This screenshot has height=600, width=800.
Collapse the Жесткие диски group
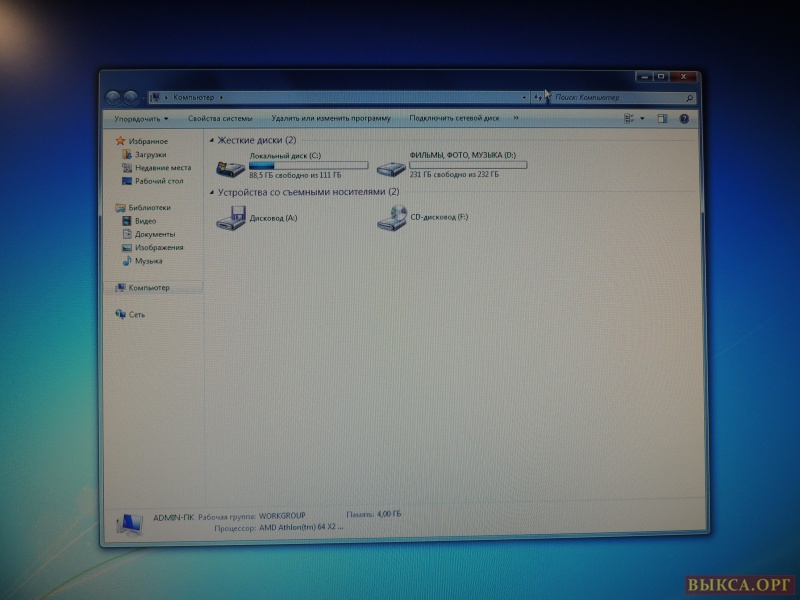[212, 142]
